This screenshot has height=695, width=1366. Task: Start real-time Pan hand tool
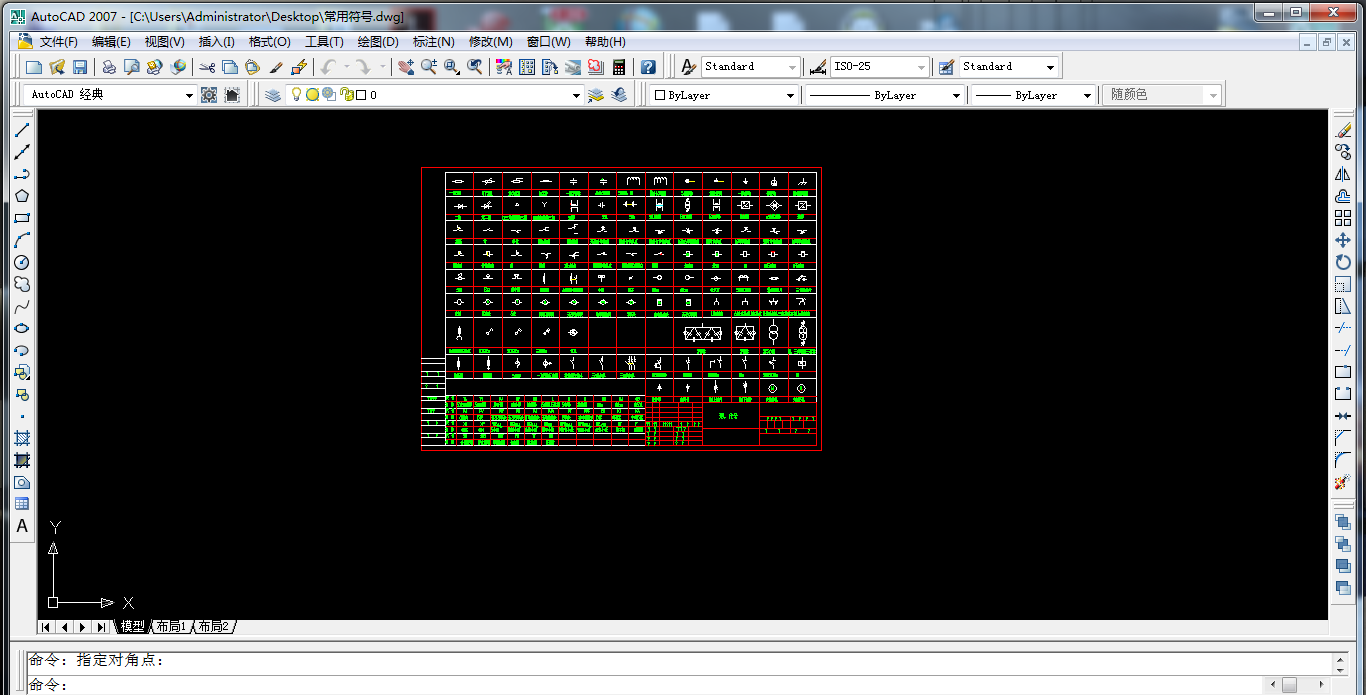[x=405, y=67]
